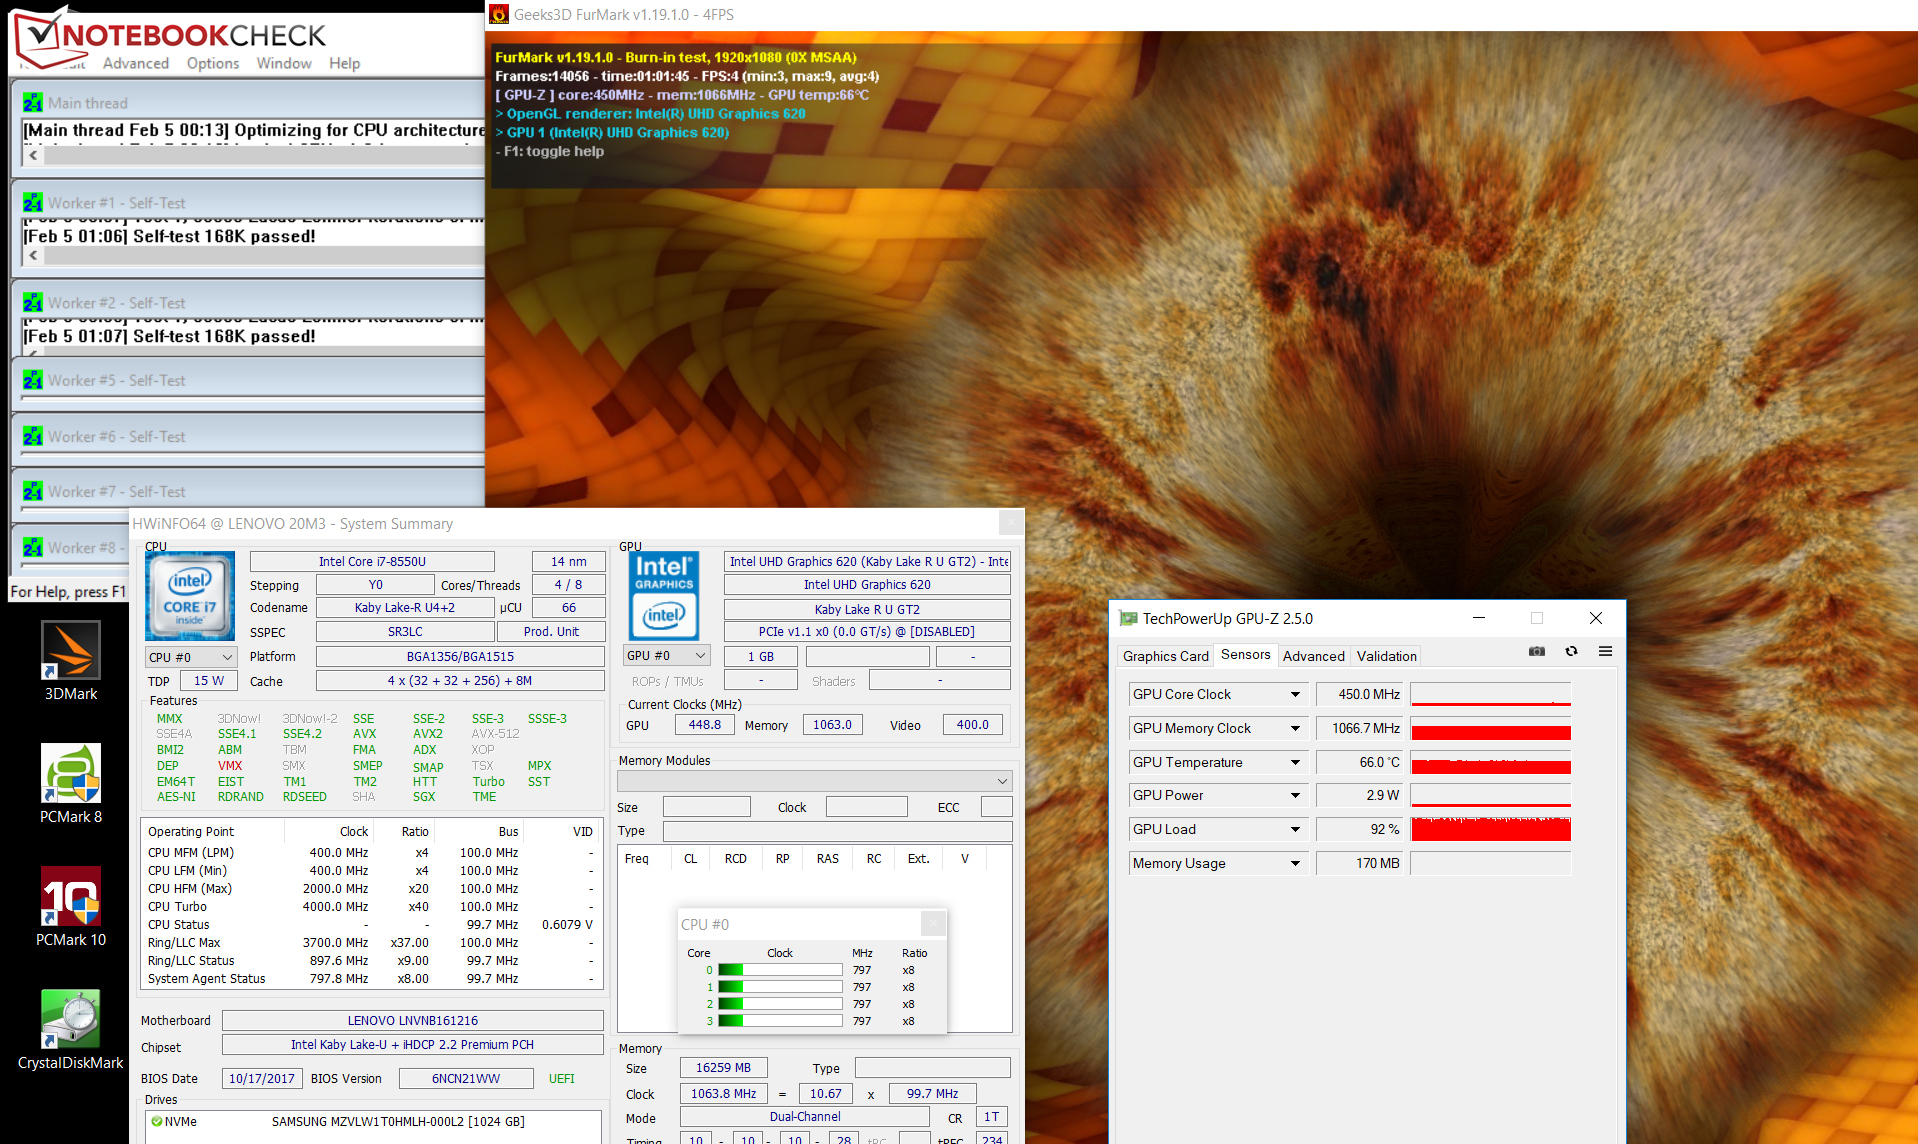Click the Intel Core i7-8550U name field
Screen dimensions: 1918x1144
pyautogui.click(x=372, y=562)
